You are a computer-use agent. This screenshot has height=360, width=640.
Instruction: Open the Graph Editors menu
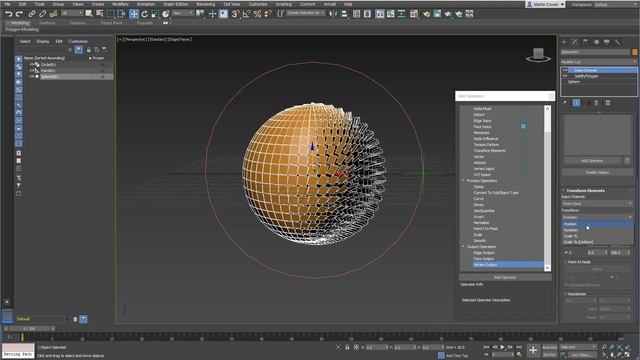point(176,4)
